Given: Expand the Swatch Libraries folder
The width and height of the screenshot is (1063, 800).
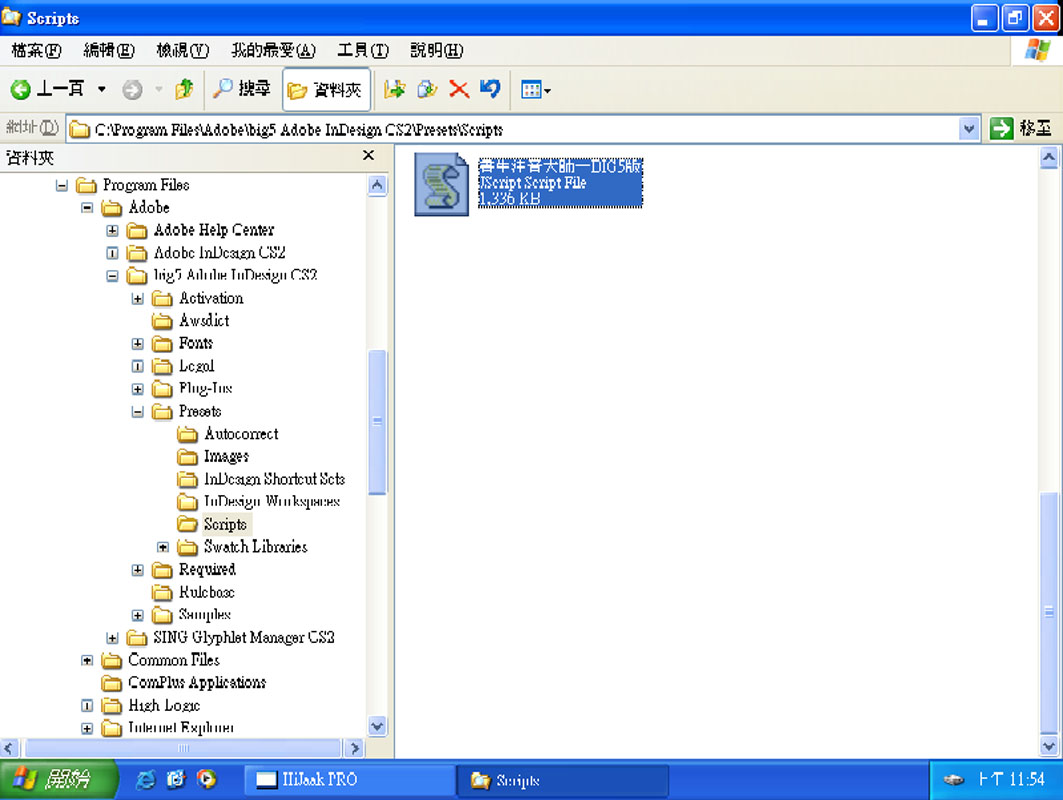Looking at the screenshot, I should click(x=163, y=547).
